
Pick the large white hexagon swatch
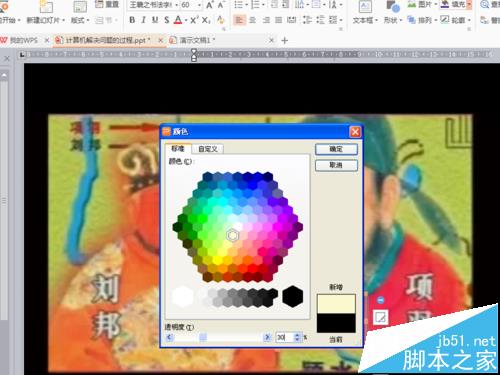click(183, 296)
